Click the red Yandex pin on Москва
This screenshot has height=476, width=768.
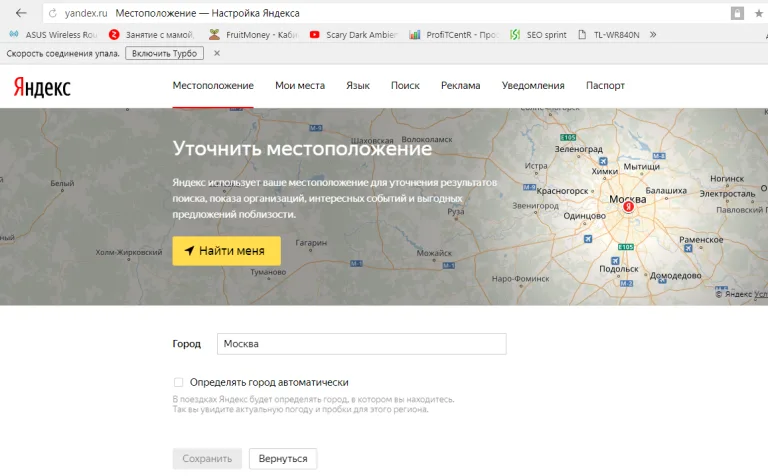(628, 207)
